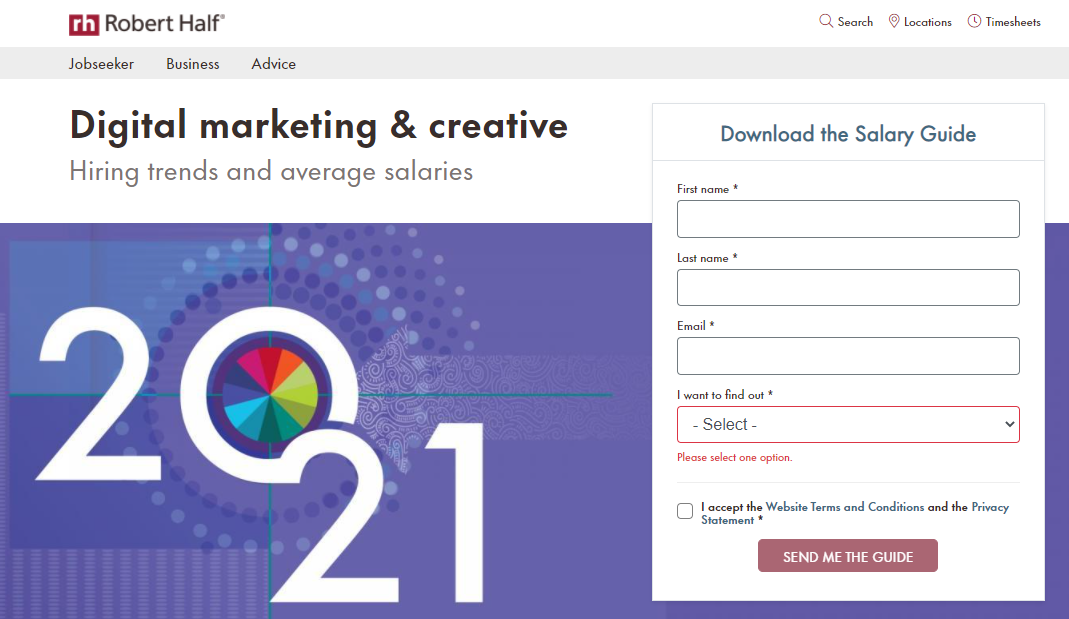Go to Locations text link
The image size is (1069, 619).
point(927,22)
